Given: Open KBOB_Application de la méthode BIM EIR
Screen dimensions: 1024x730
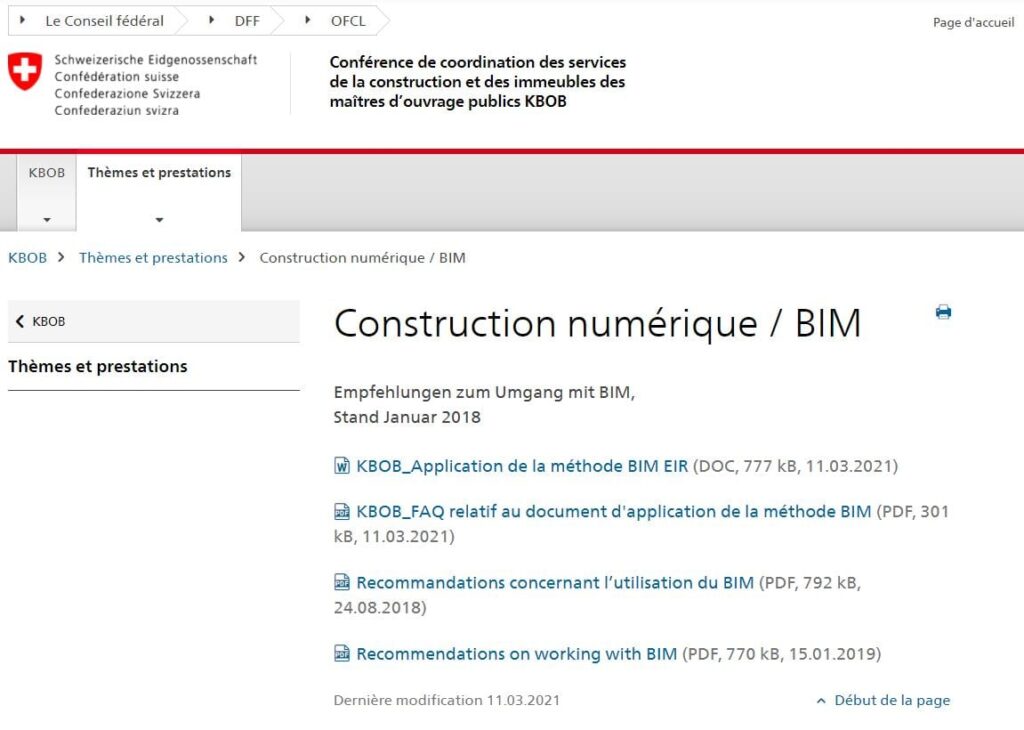Looking at the screenshot, I should pos(522,465).
